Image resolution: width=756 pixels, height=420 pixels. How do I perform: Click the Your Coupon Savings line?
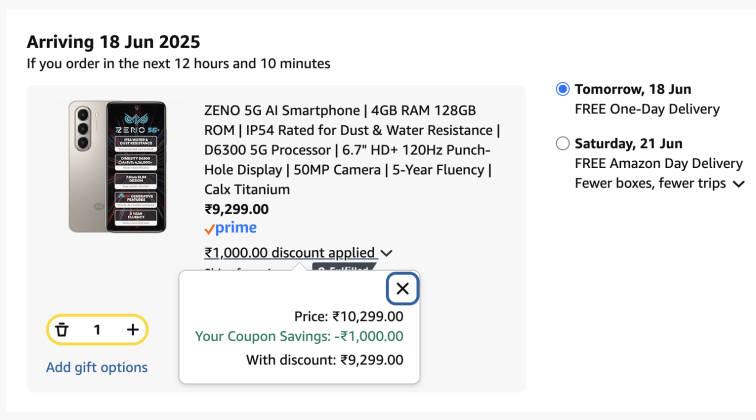pos(299,336)
